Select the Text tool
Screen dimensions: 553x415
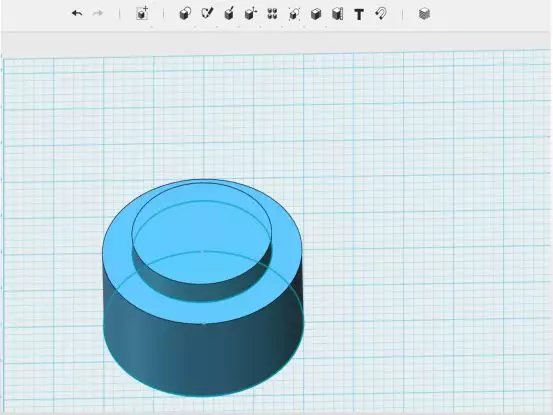[x=359, y=14]
